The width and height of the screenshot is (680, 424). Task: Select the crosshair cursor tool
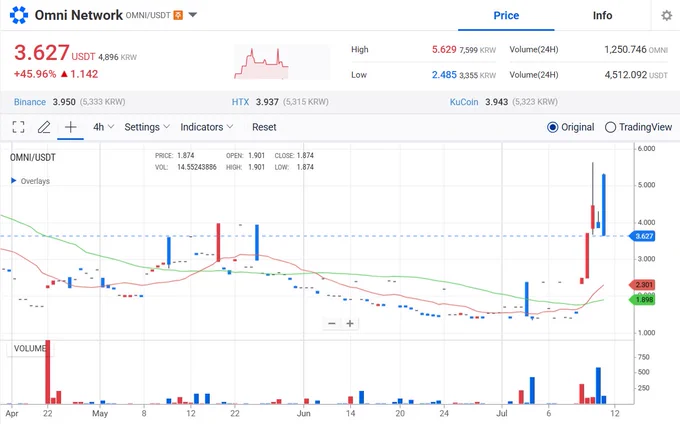[71, 127]
